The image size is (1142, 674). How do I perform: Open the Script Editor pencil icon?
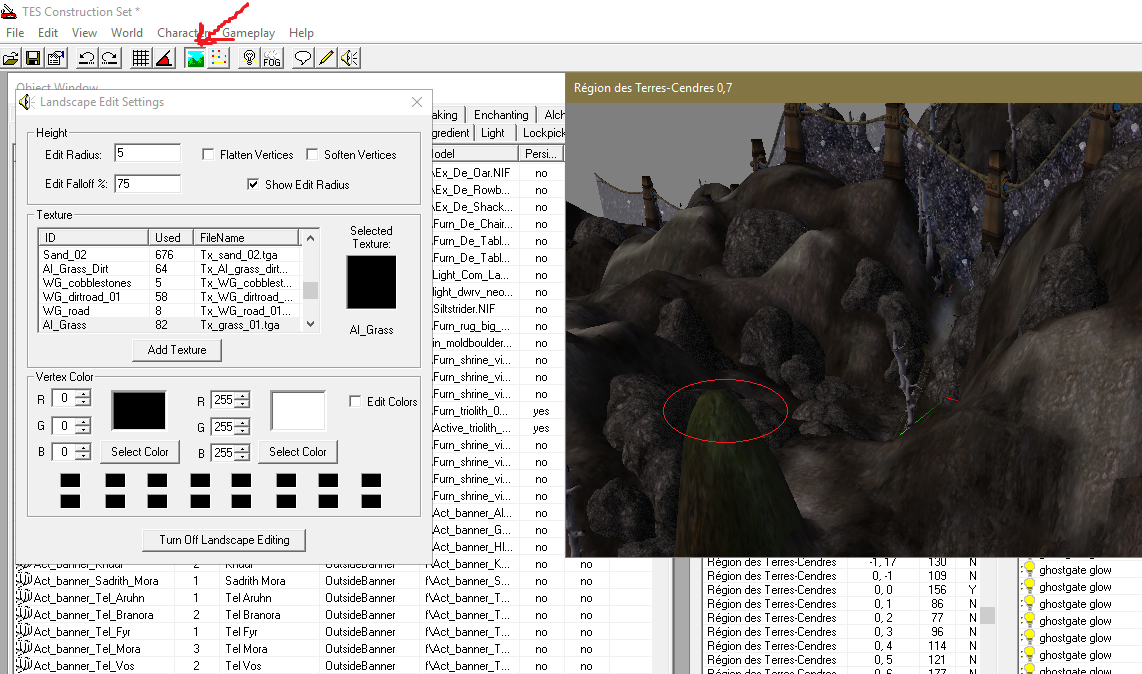(x=326, y=58)
